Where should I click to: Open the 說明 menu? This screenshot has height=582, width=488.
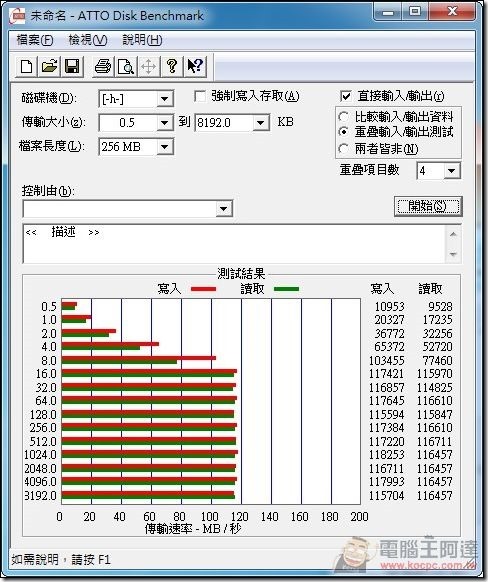142,40
